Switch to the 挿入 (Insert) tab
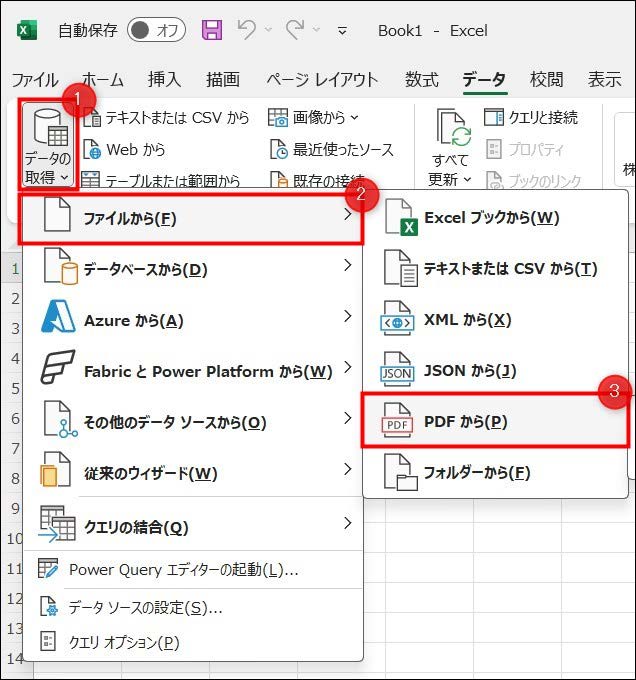Viewport: 636px width, 680px height. (164, 80)
